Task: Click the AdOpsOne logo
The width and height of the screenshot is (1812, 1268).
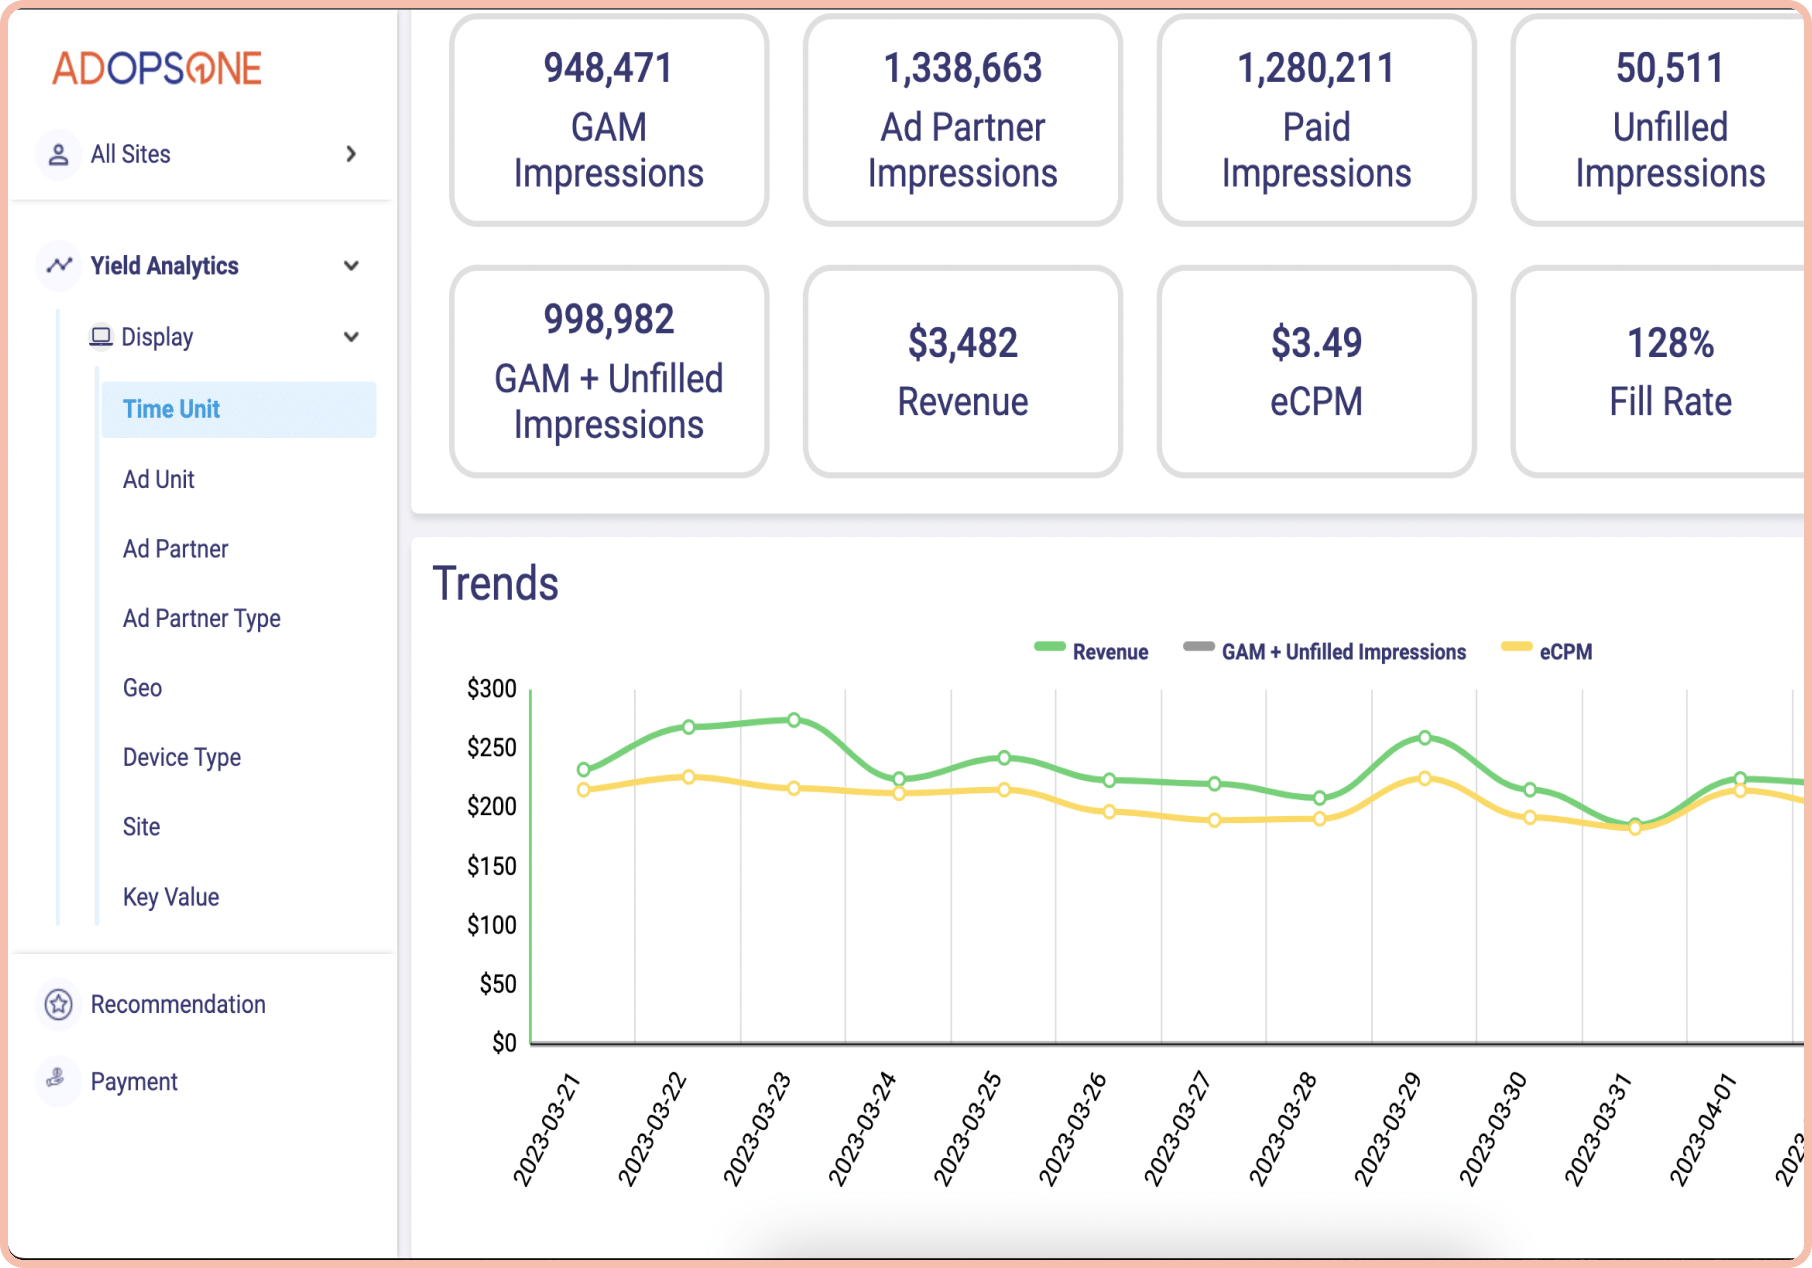Action: [157, 68]
